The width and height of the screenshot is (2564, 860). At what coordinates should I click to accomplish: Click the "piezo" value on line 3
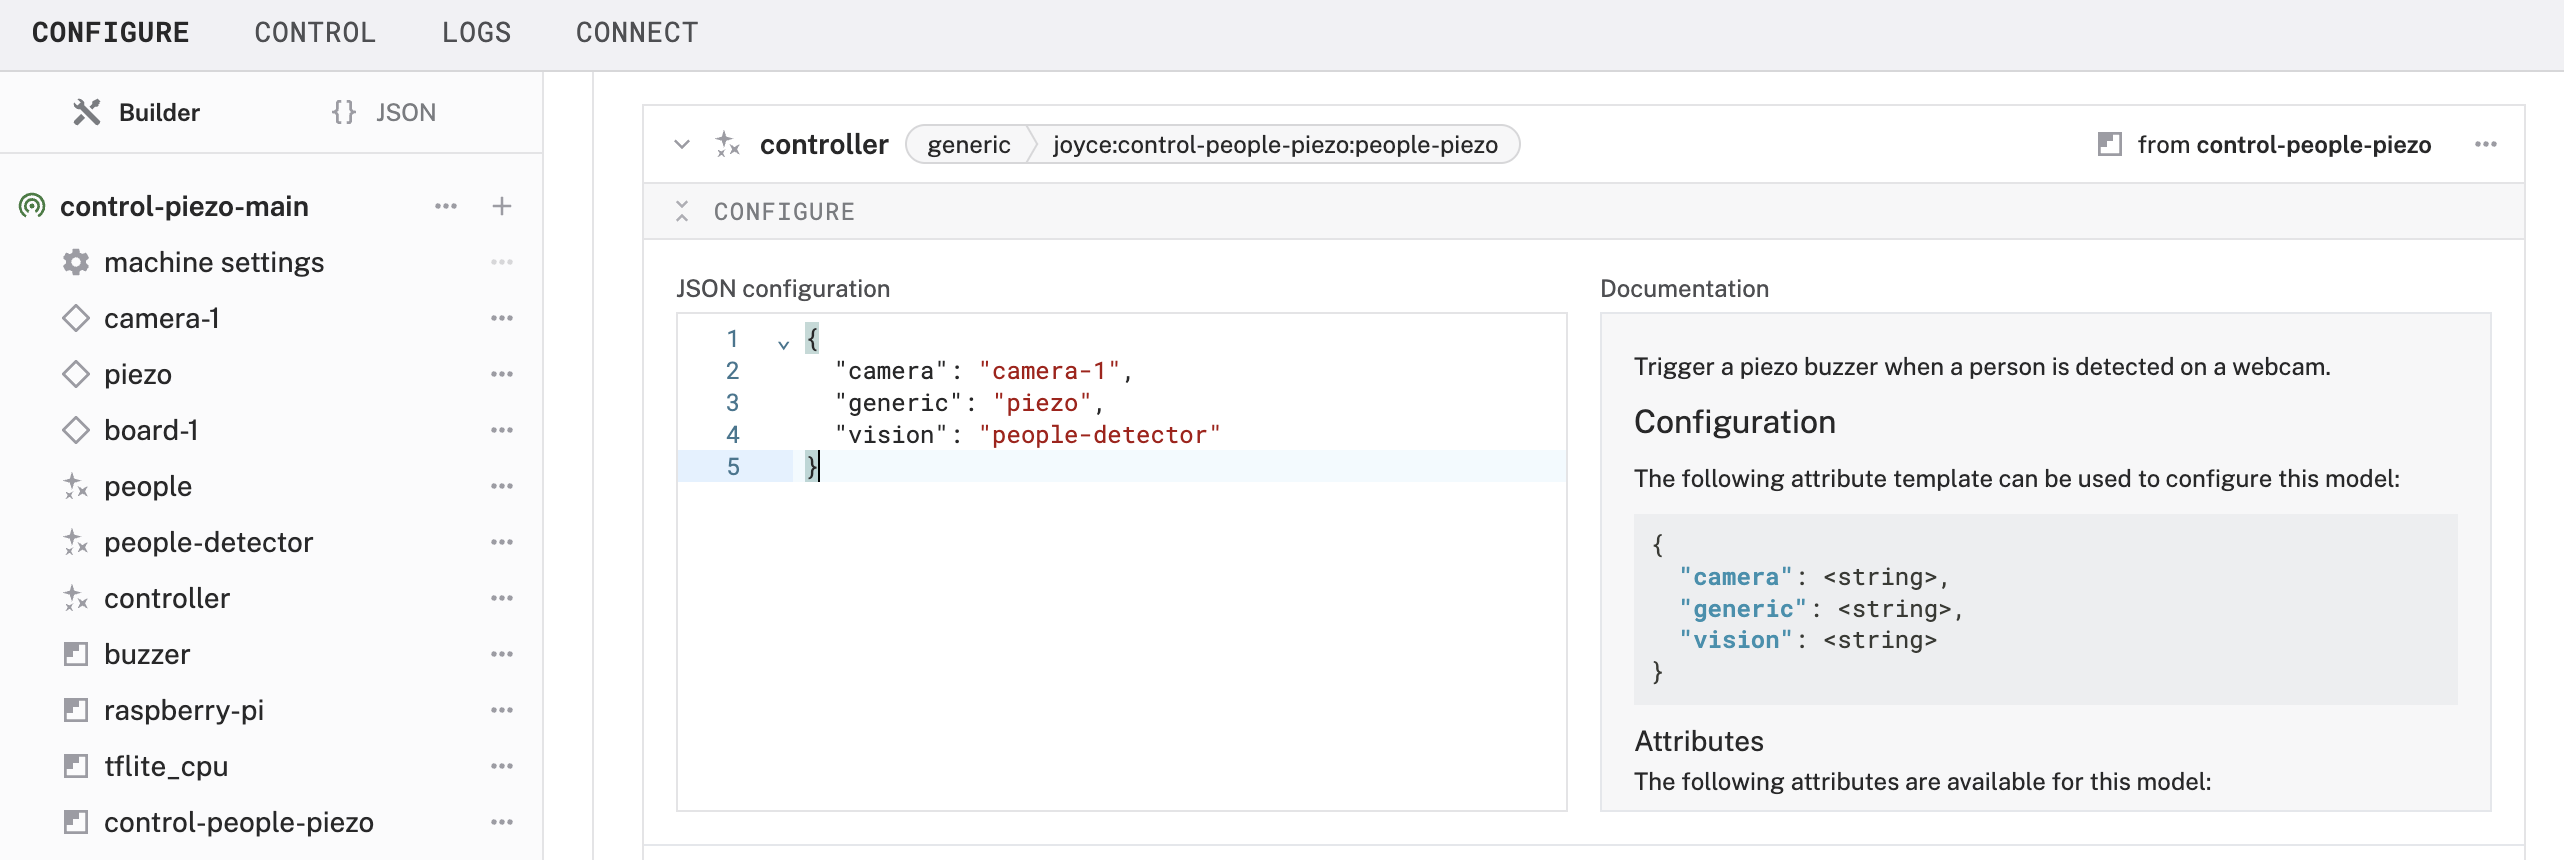[1042, 403]
